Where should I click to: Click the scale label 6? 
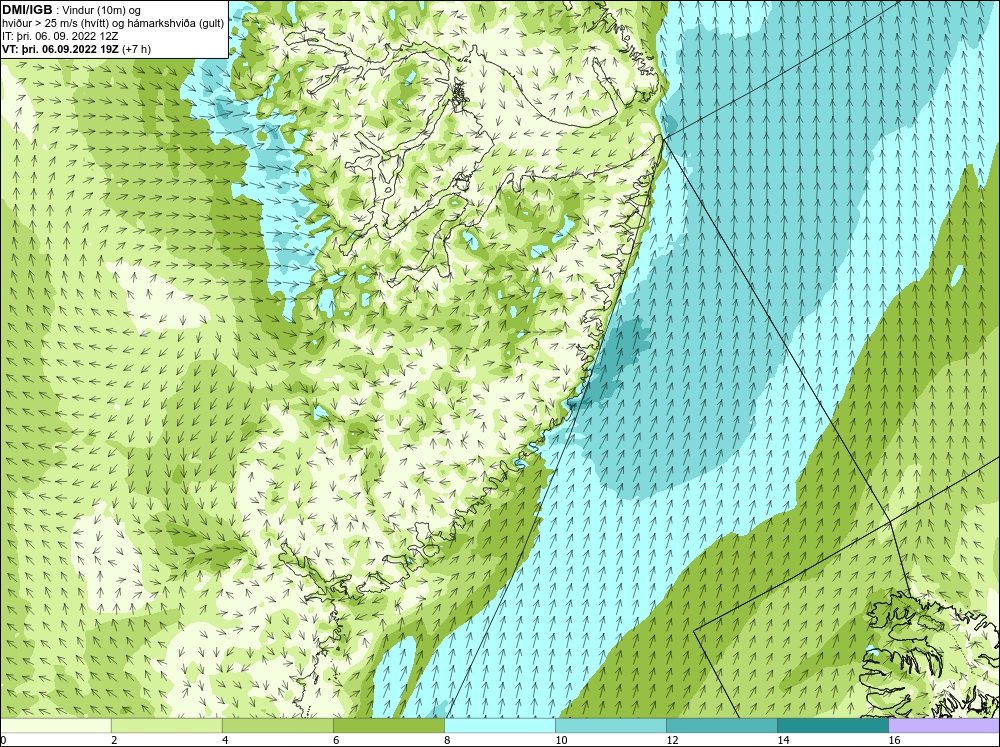coord(336,740)
